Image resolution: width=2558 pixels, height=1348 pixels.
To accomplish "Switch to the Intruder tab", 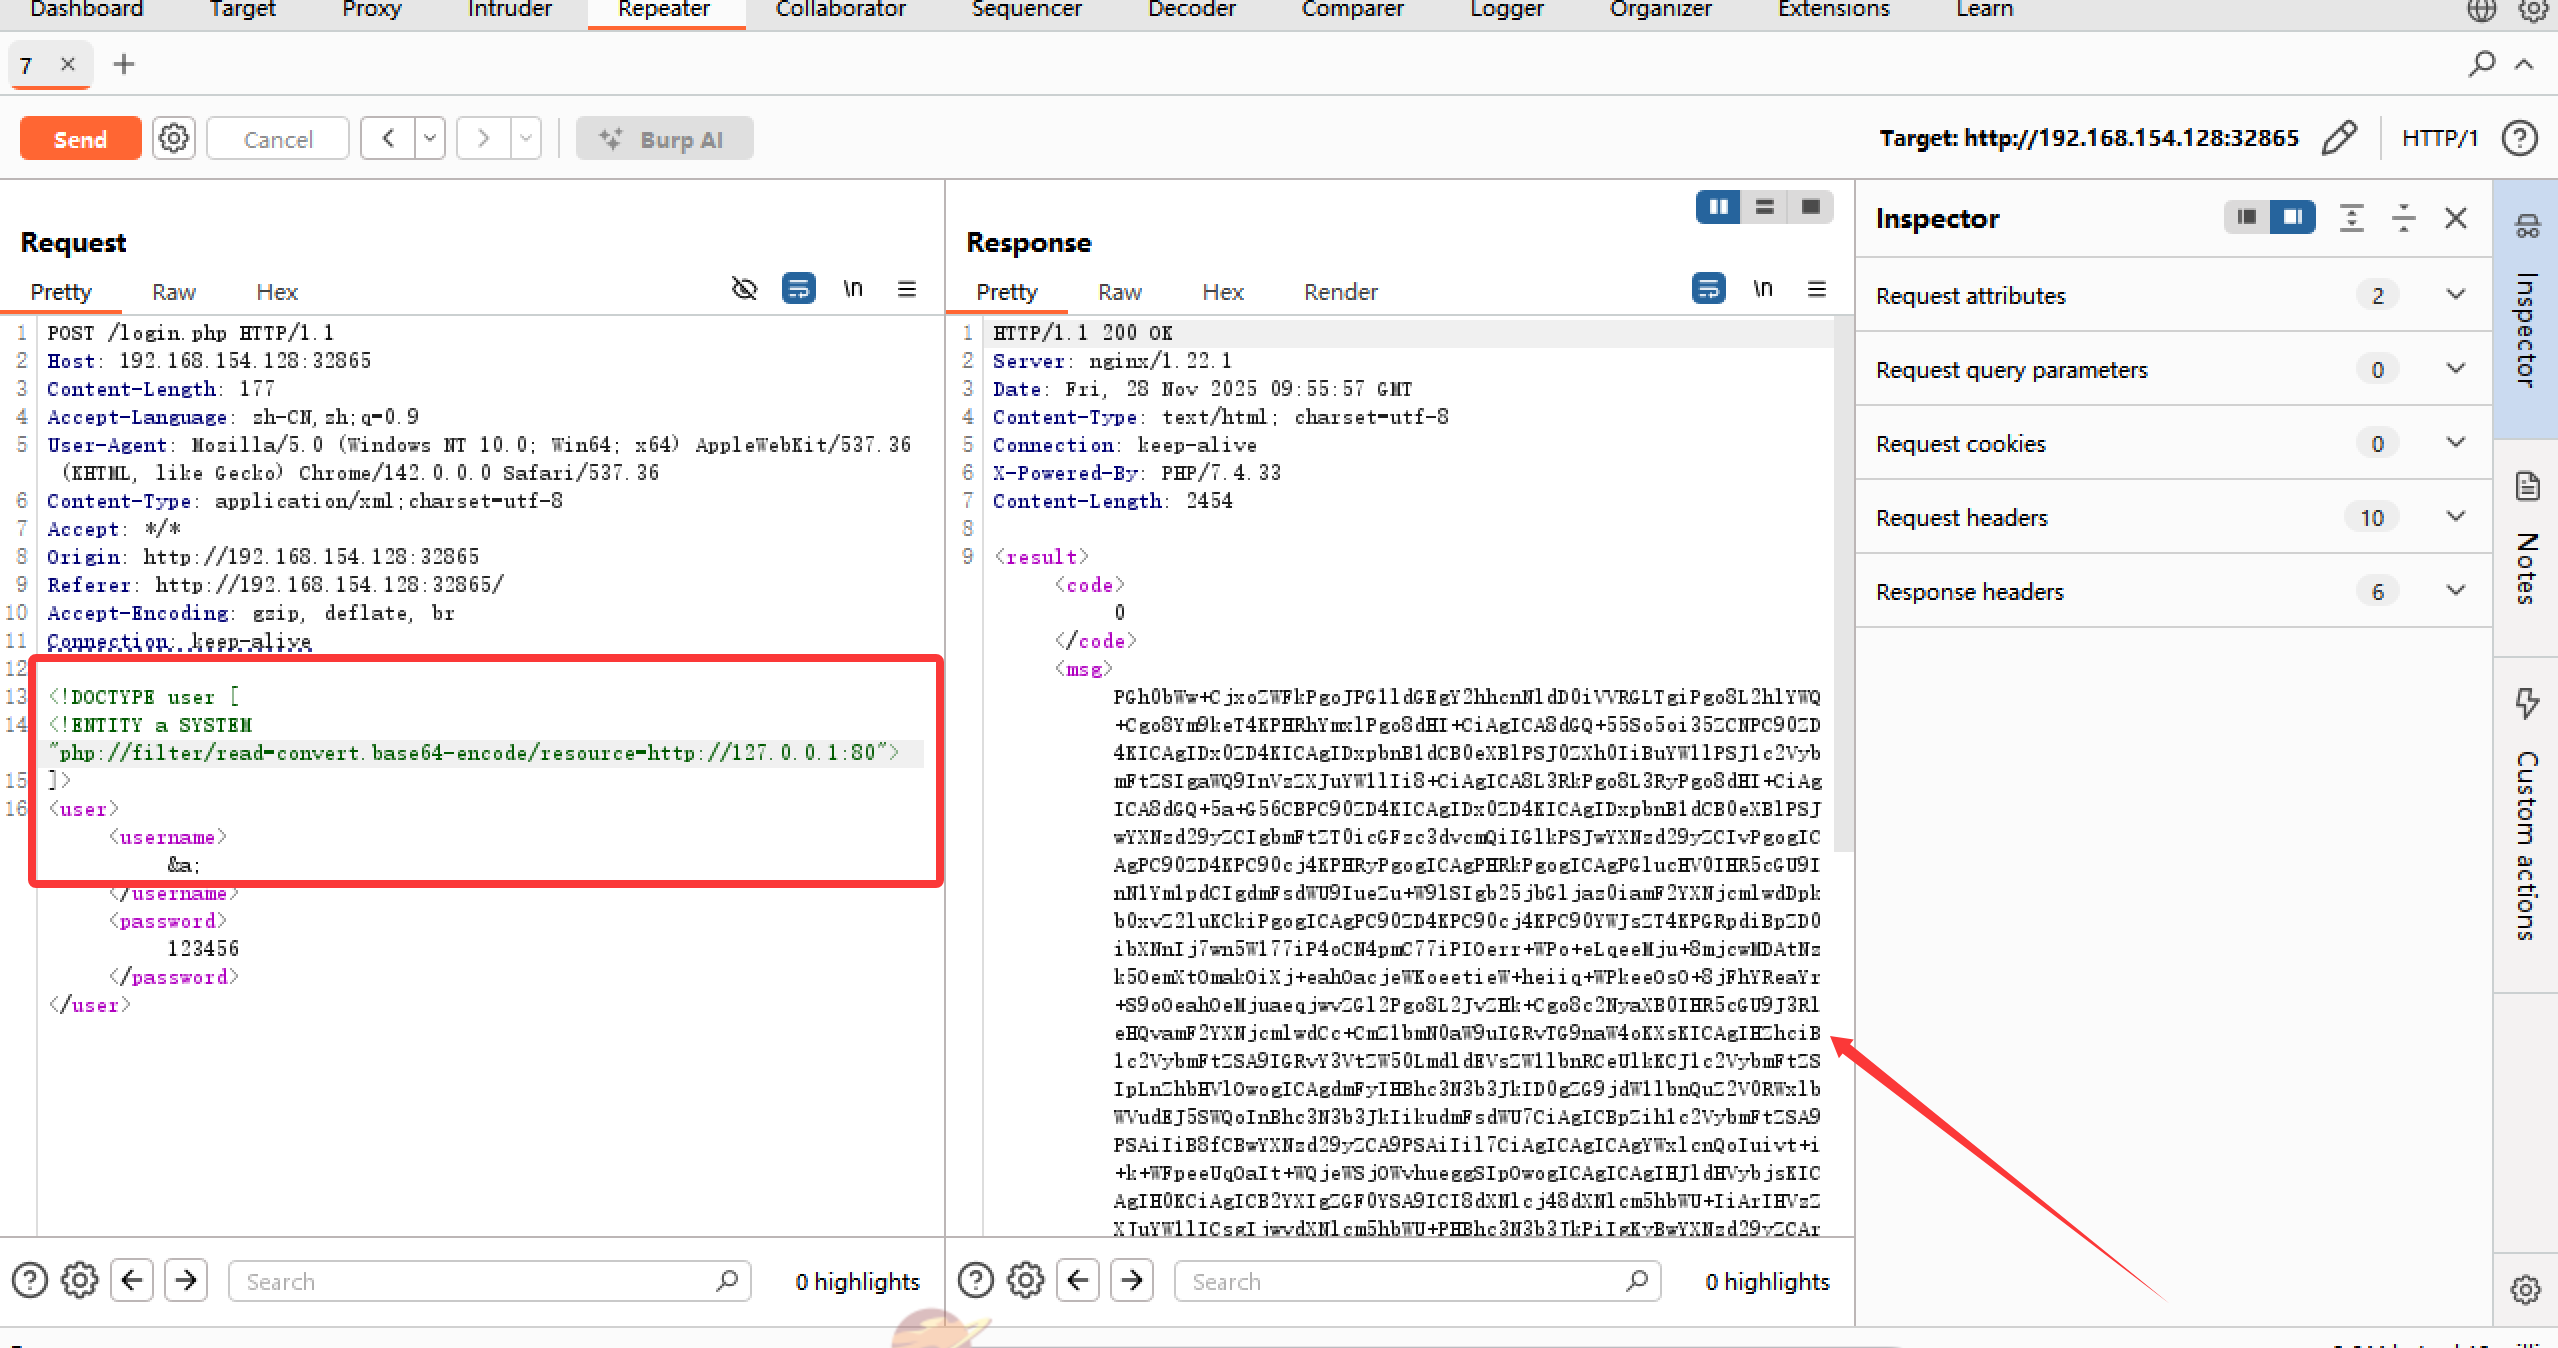I will tap(509, 10).
